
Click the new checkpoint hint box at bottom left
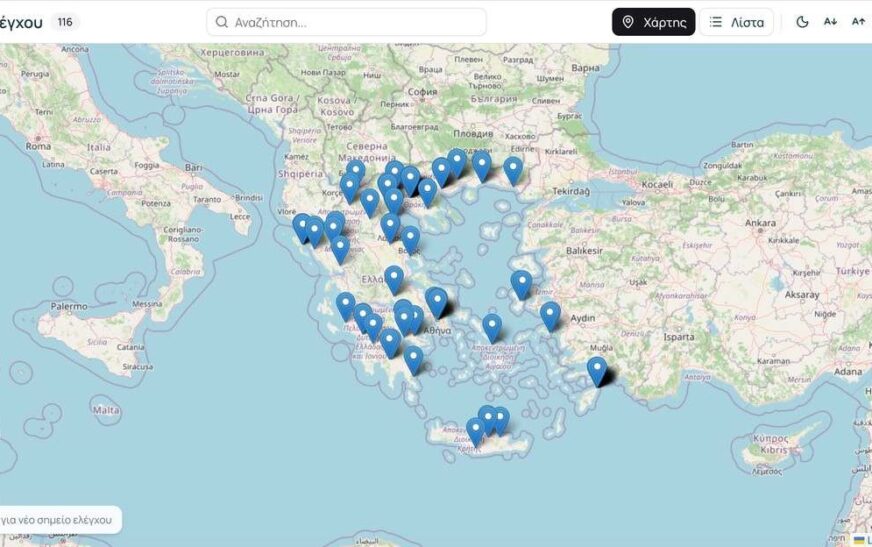pyautogui.click(x=58, y=520)
